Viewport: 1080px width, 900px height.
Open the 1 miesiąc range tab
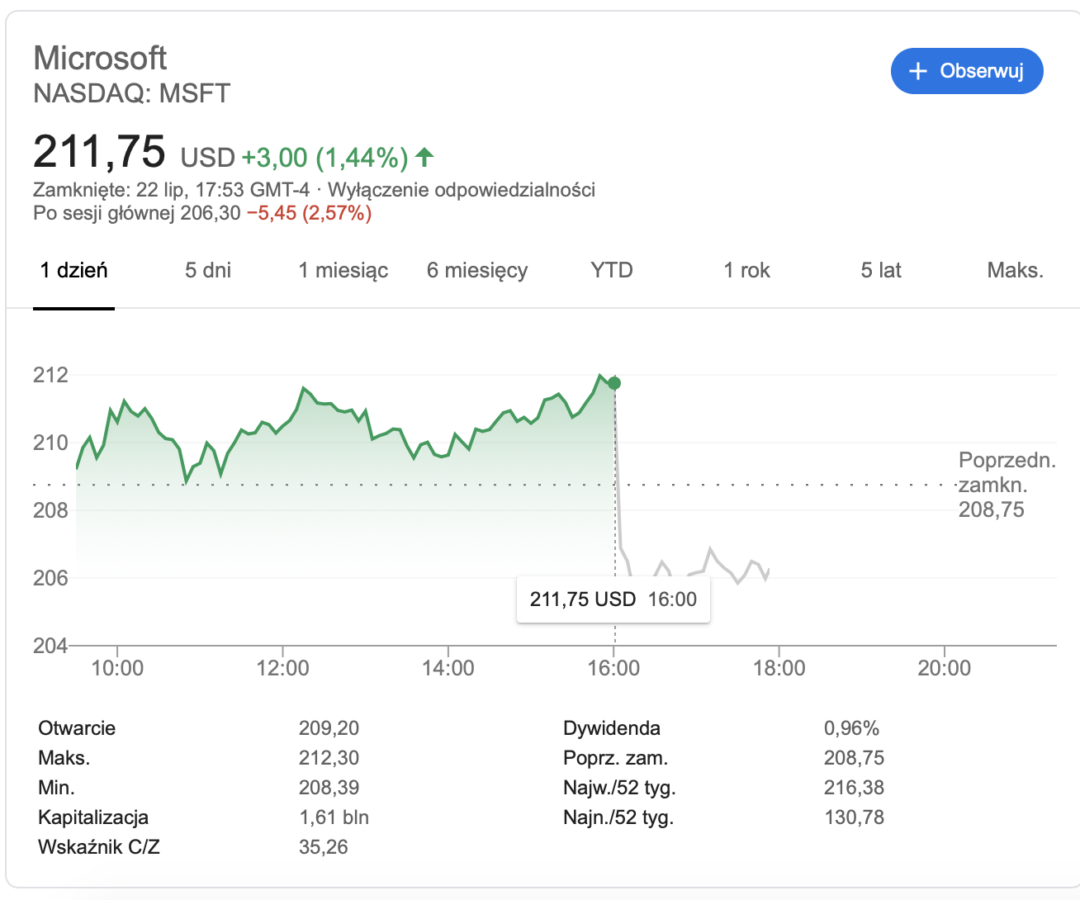coord(343,270)
